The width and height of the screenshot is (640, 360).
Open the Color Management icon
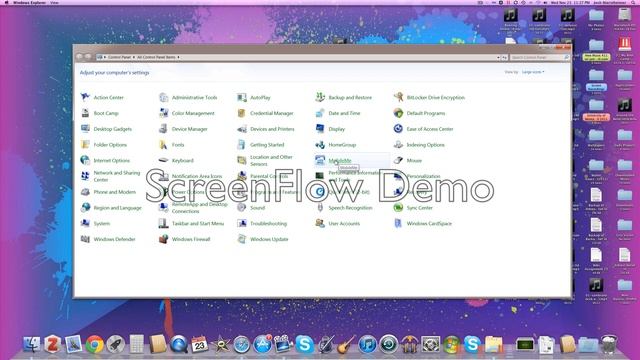coord(163,113)
